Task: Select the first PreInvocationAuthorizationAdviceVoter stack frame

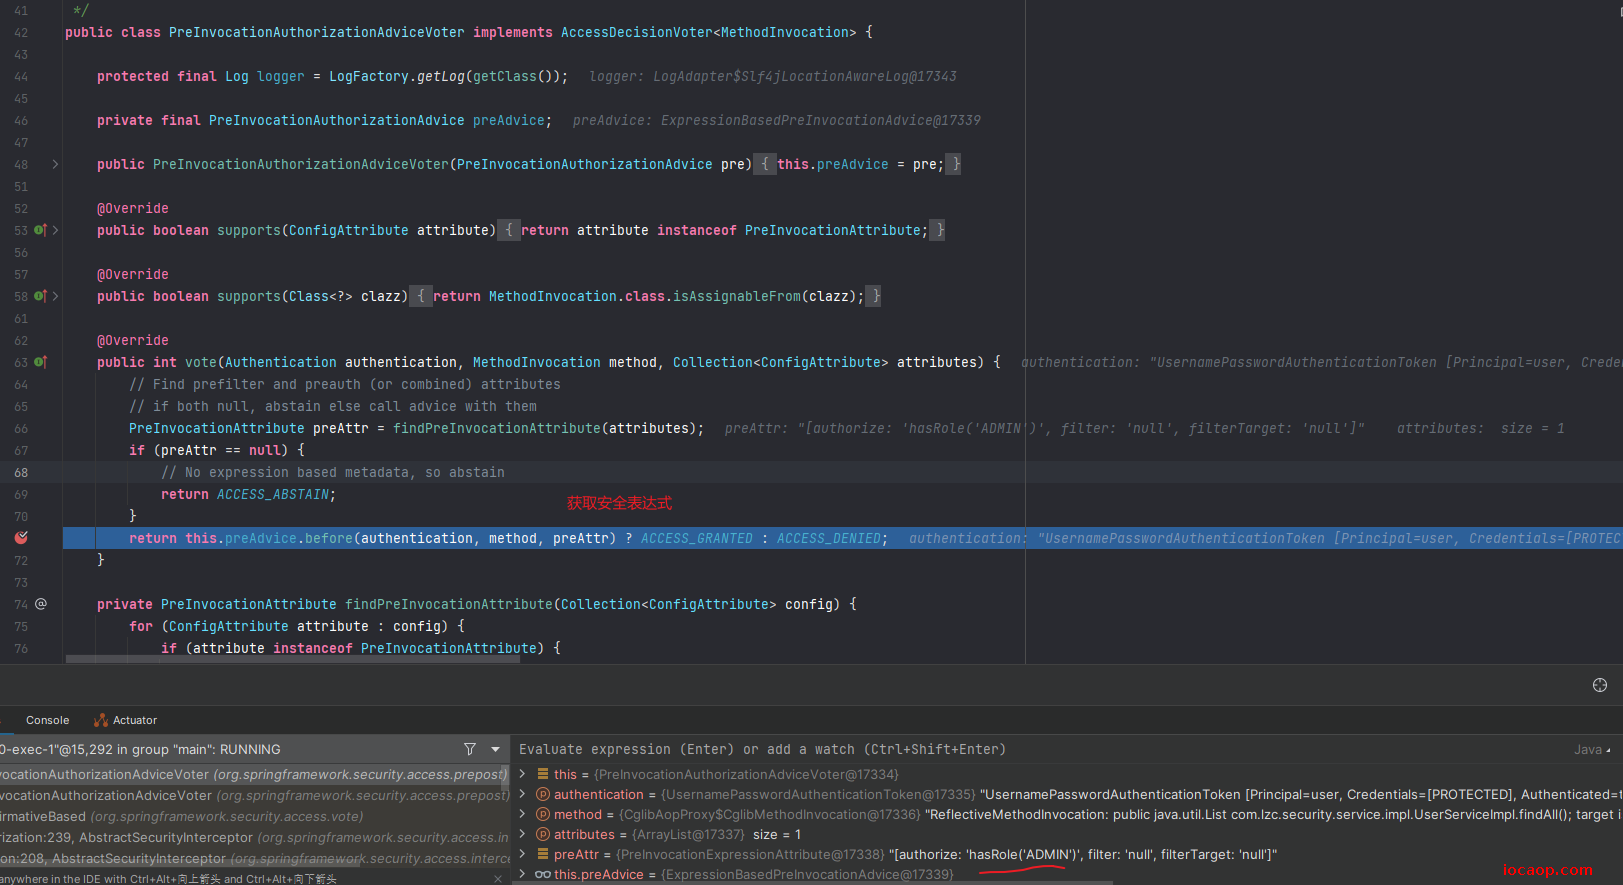Action: pos(255,774)
